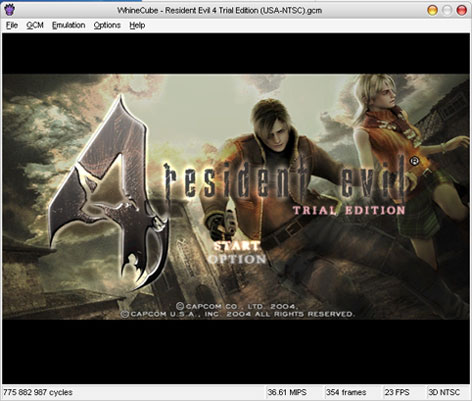472x401 pixels.
Task: Click the 36.61 MIPS status entry
Action: (287, 392)
